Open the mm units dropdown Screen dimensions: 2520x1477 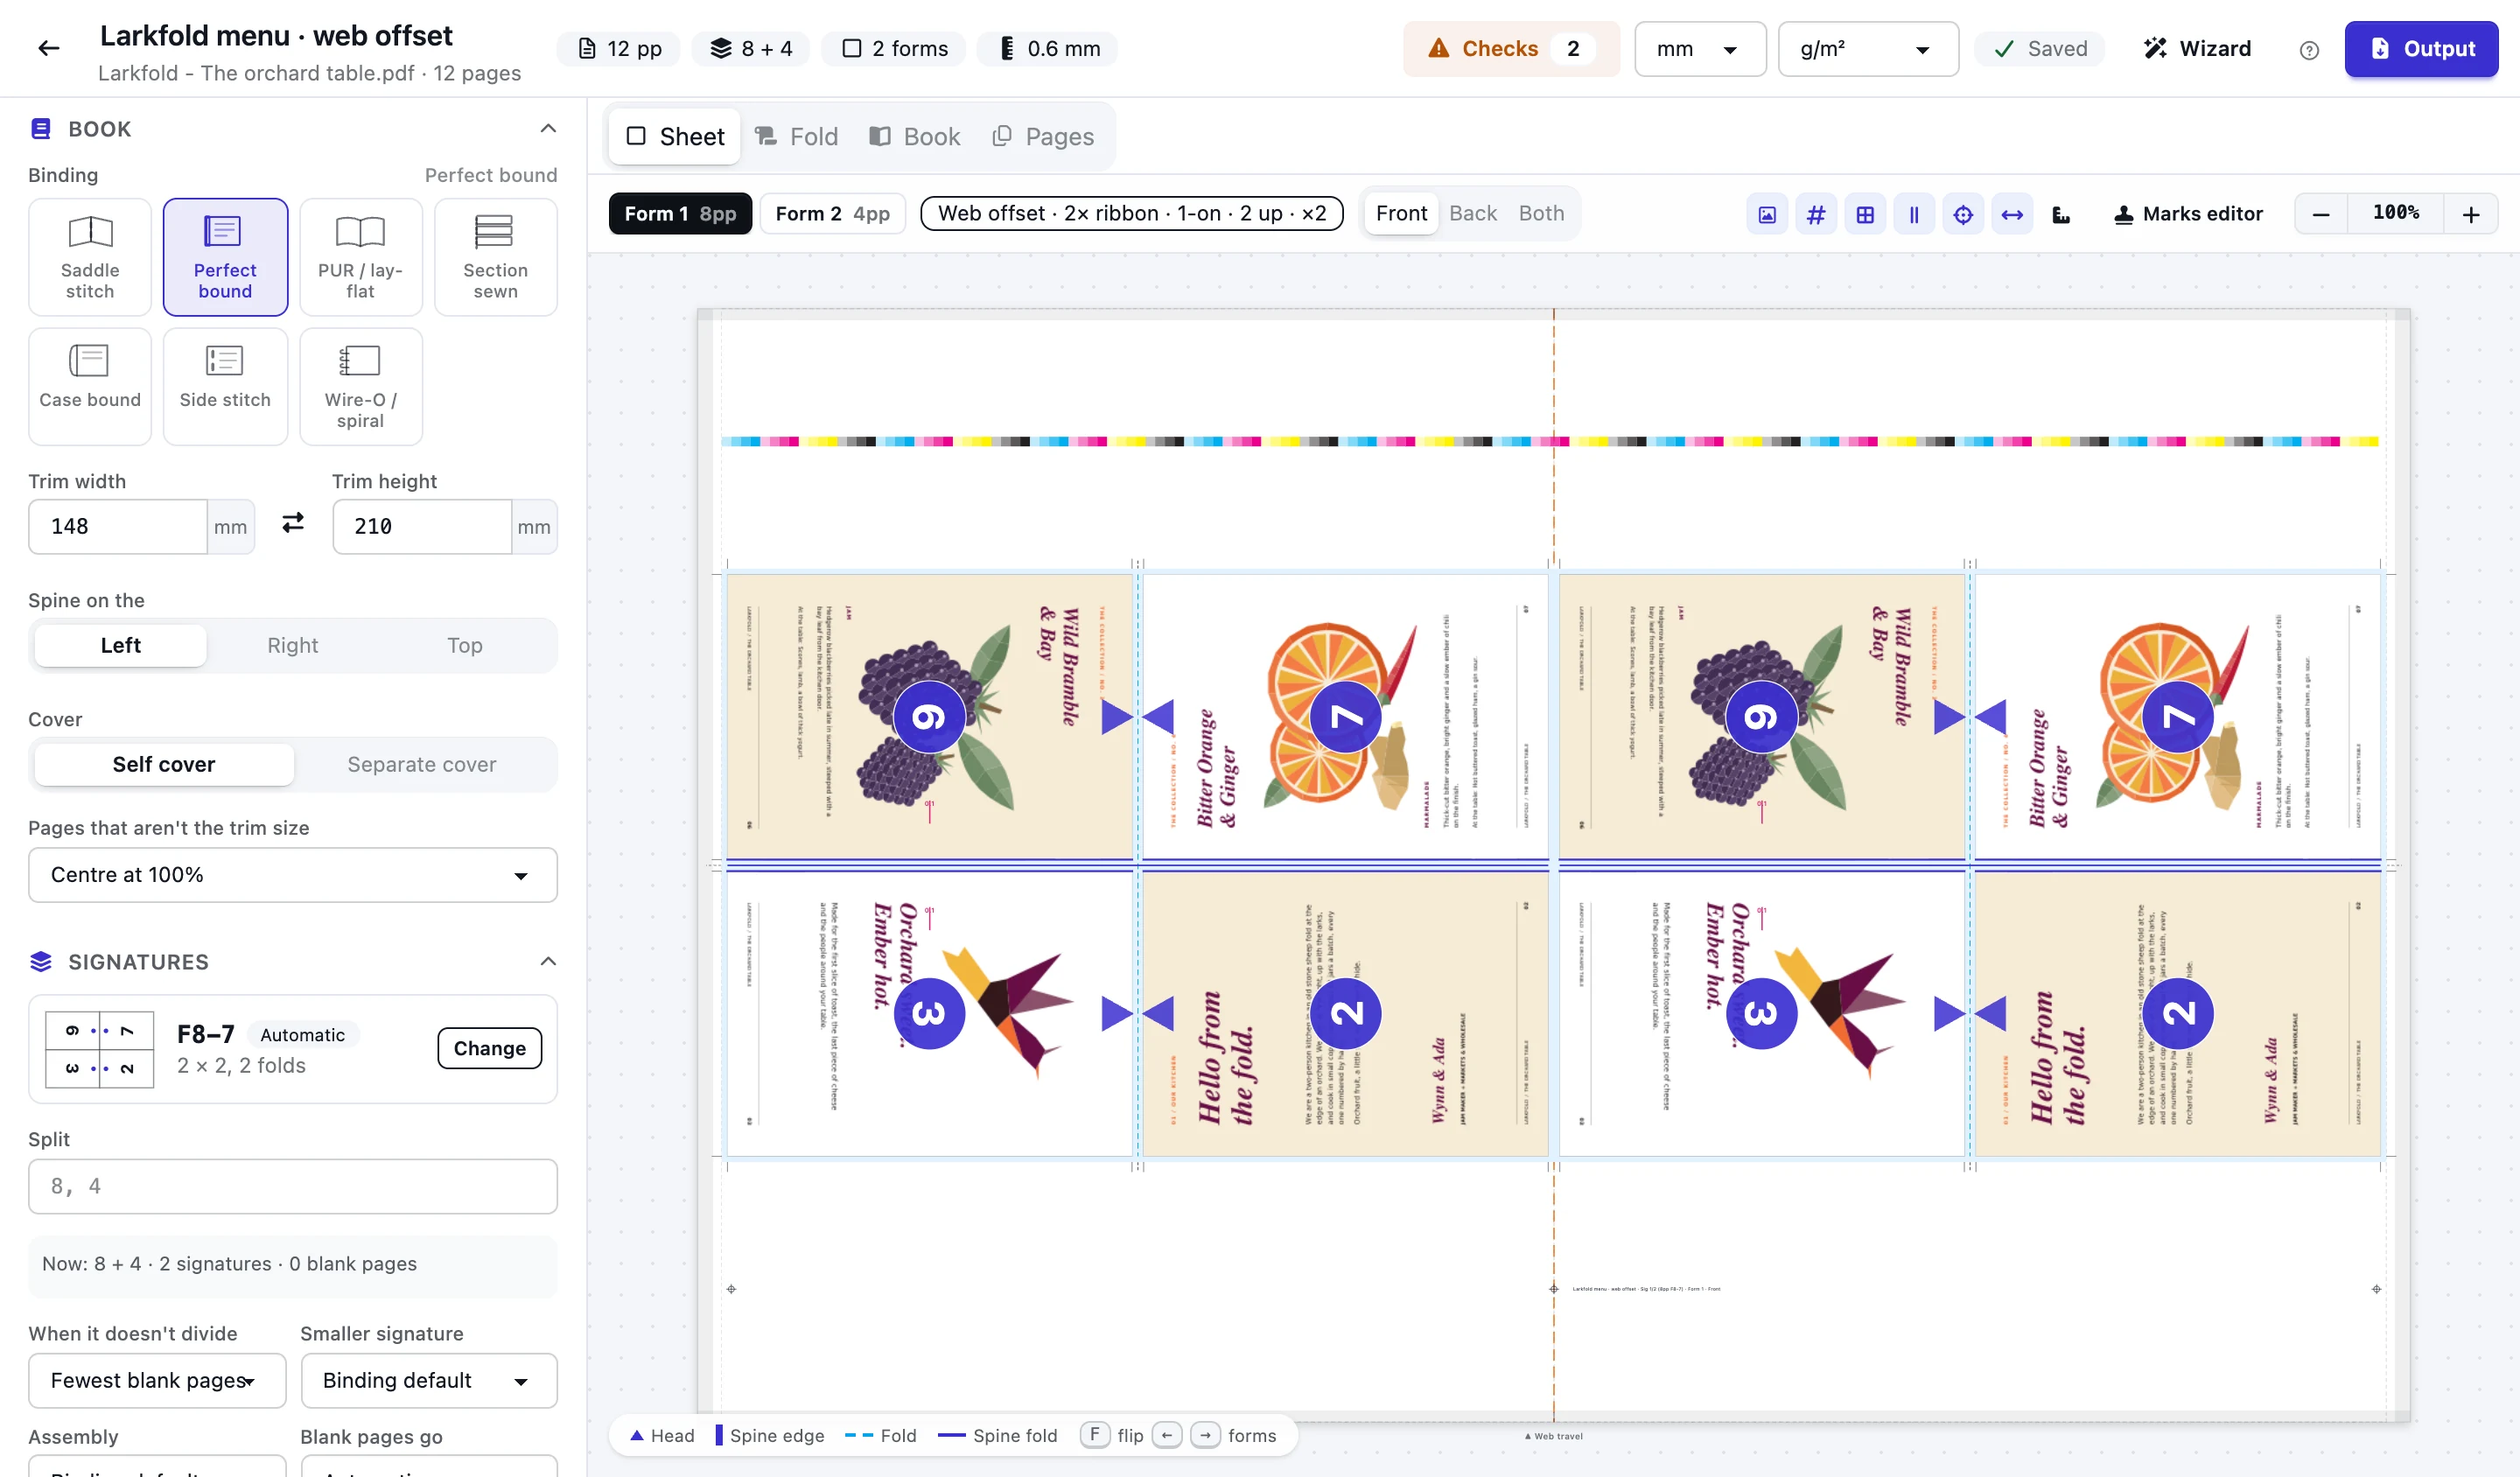(x=1700, y=49)
